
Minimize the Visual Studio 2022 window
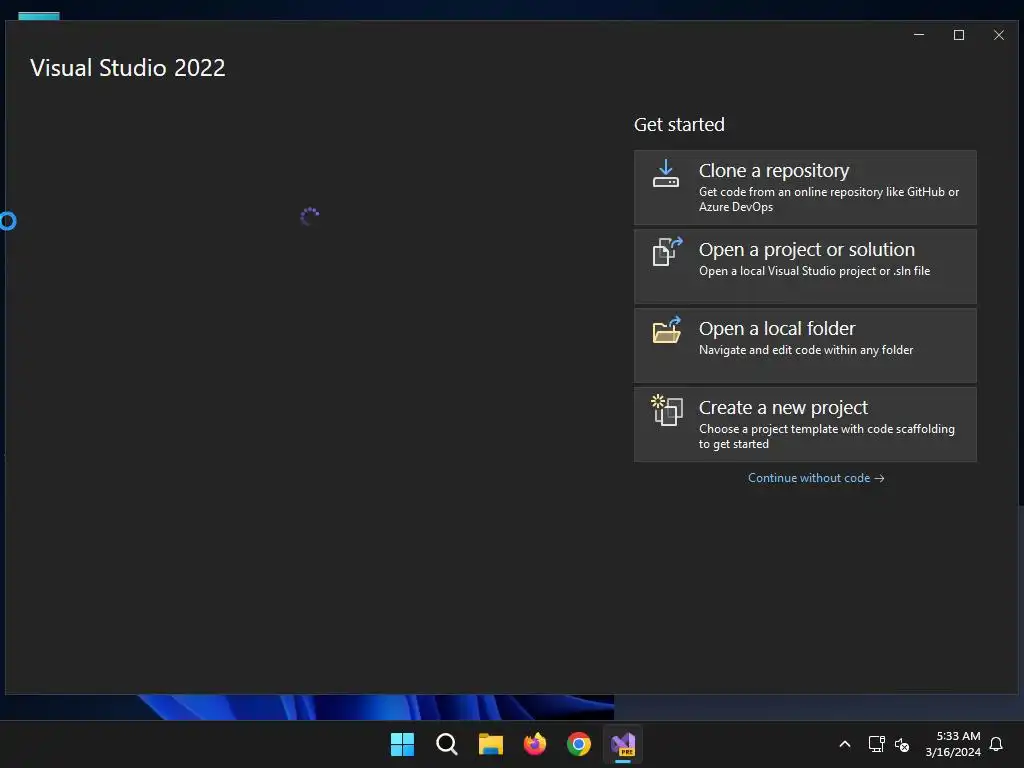click(x=919, y=35)
